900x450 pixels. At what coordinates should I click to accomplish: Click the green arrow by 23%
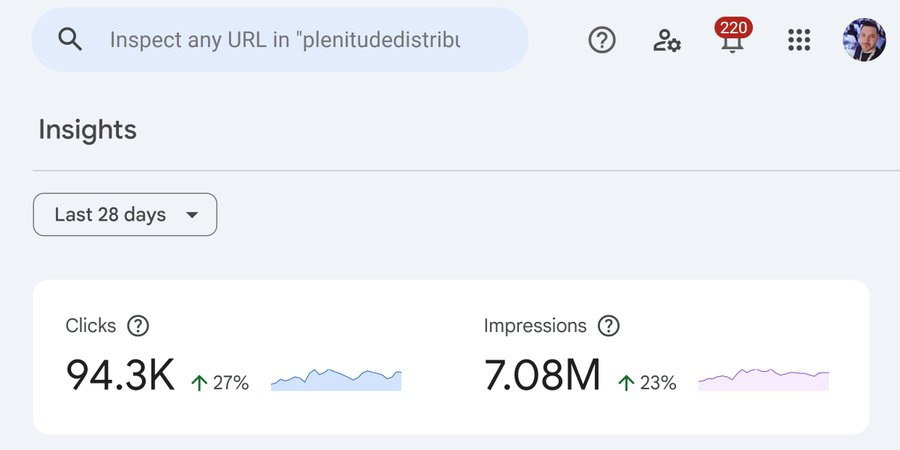point(626,382)
